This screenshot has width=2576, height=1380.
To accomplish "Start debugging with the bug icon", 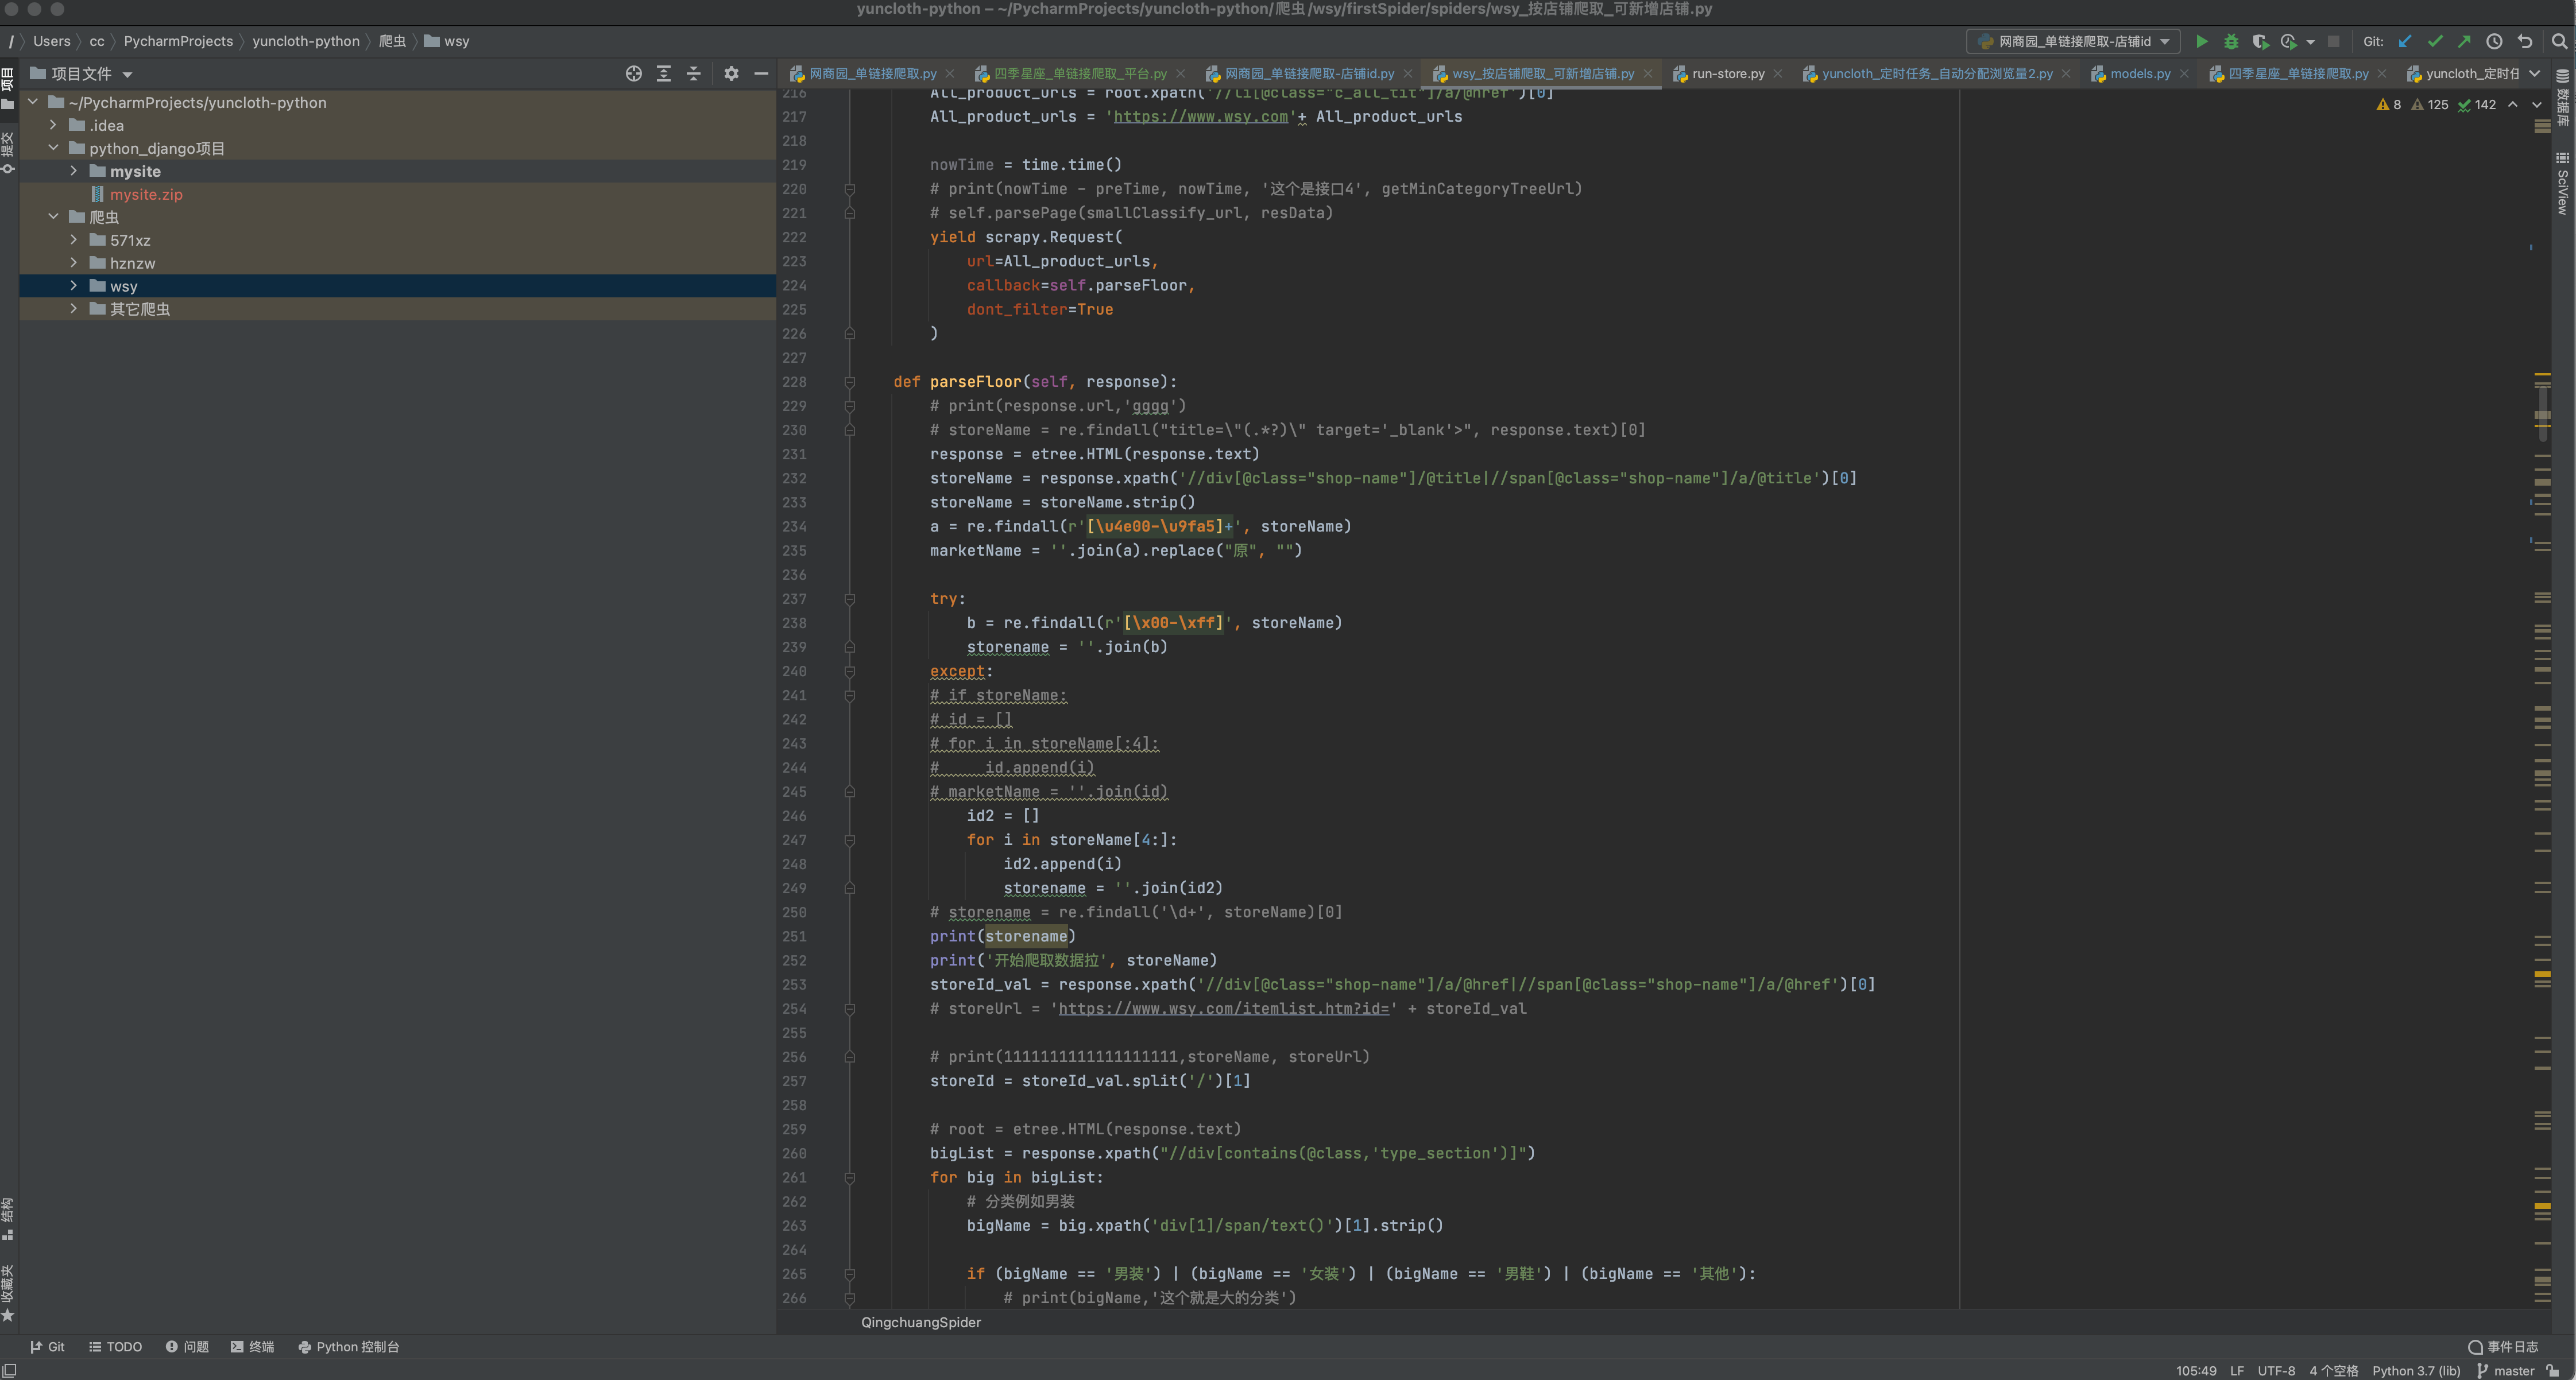I will pos(2231,41).
